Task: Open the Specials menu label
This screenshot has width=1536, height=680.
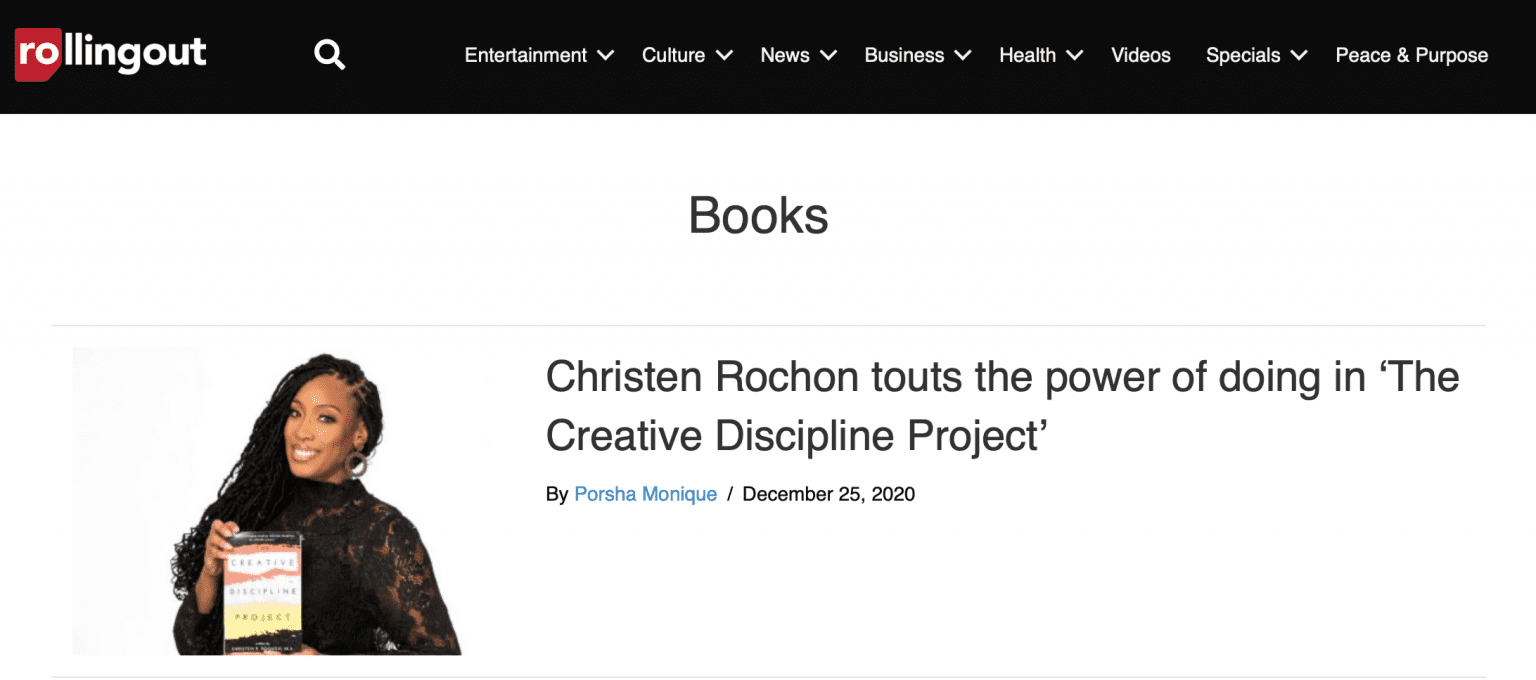Action: coord(1242,56)
